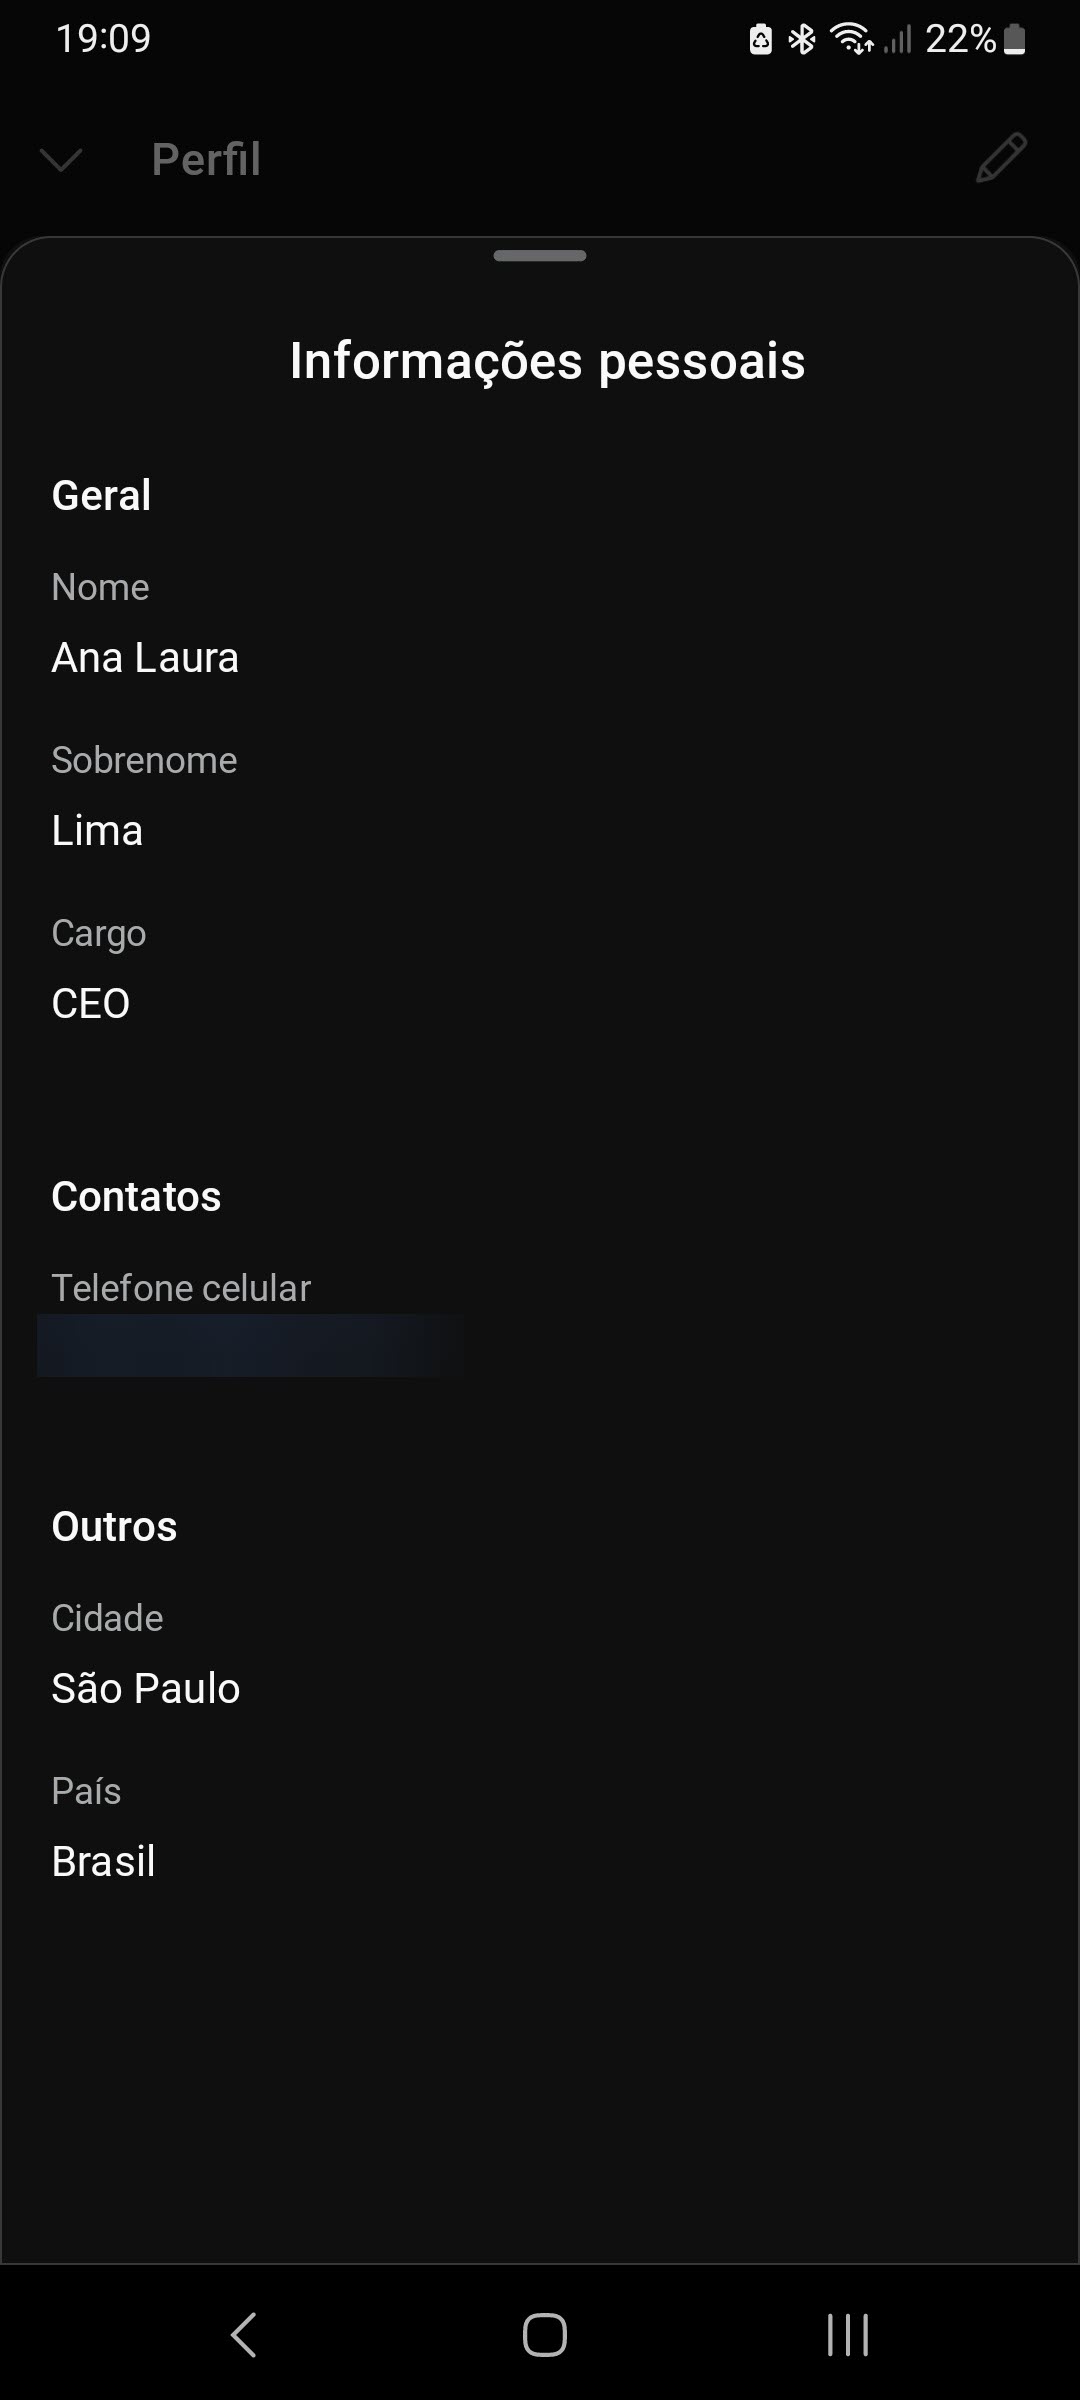Tap the Bluetooth status bar icon
The height and width of the screenshot is (2400, 1080).
[x=802, y=40]
